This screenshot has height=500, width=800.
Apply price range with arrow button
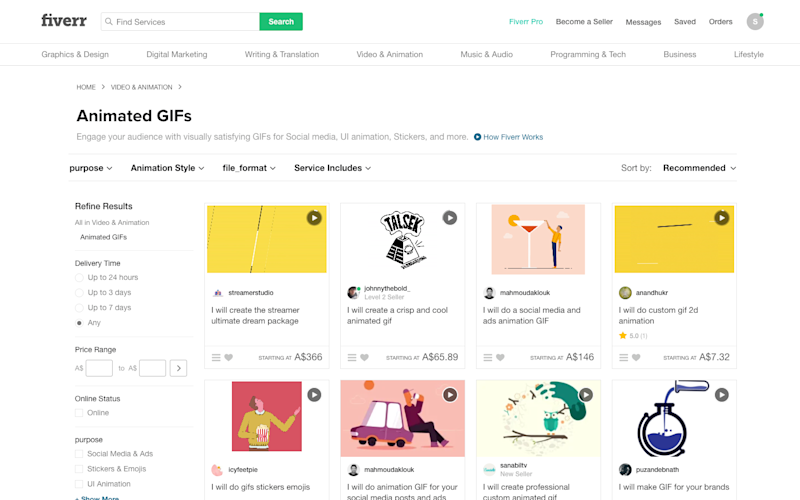[x=178, y=368]
